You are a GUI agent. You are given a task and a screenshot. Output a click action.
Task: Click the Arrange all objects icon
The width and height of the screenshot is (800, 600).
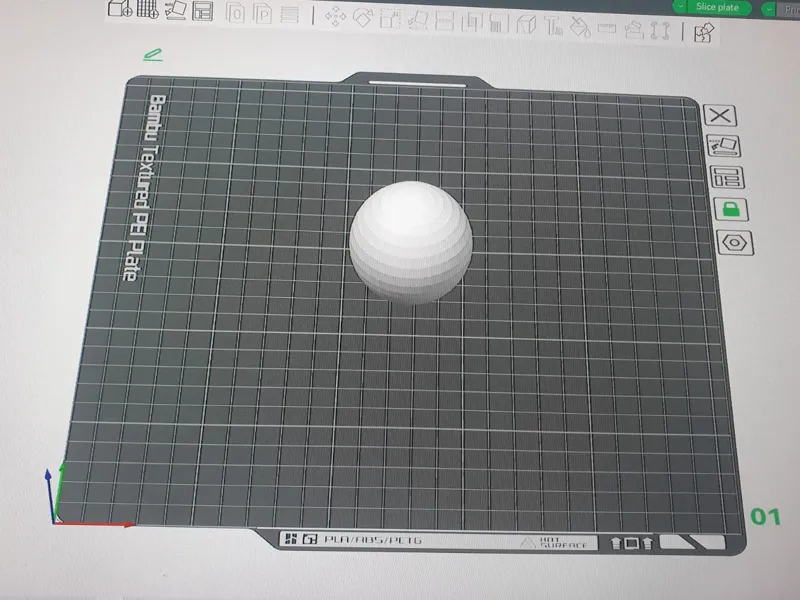(x=202, y=11)
